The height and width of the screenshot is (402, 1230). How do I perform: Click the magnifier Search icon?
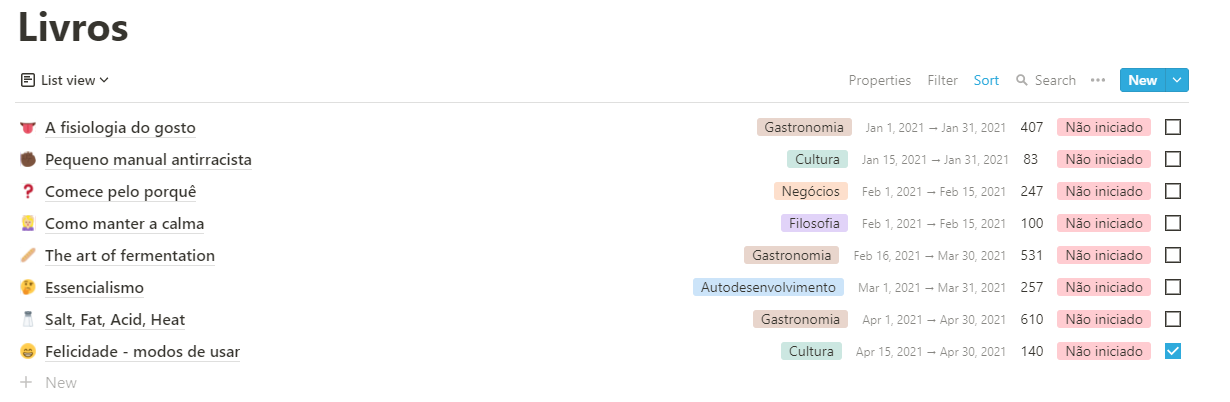[x=1022, y=80]
